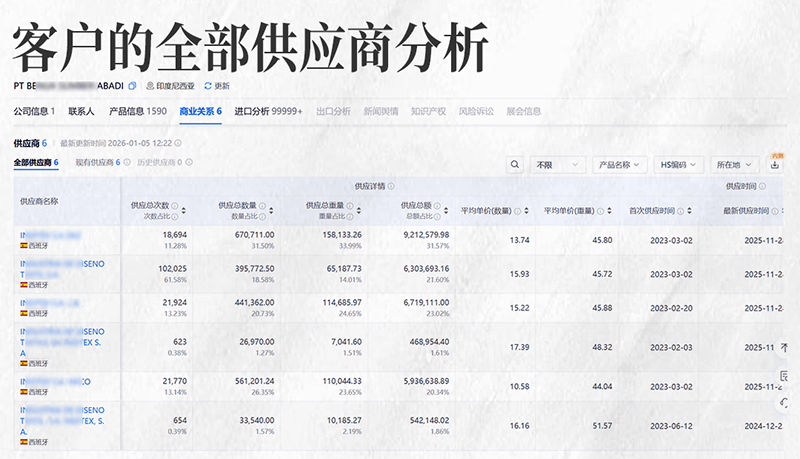The image size is (800, 459).
Task: Click the search magnifier icon above the table
Action: pyautogui.click(x=515, y=164)
